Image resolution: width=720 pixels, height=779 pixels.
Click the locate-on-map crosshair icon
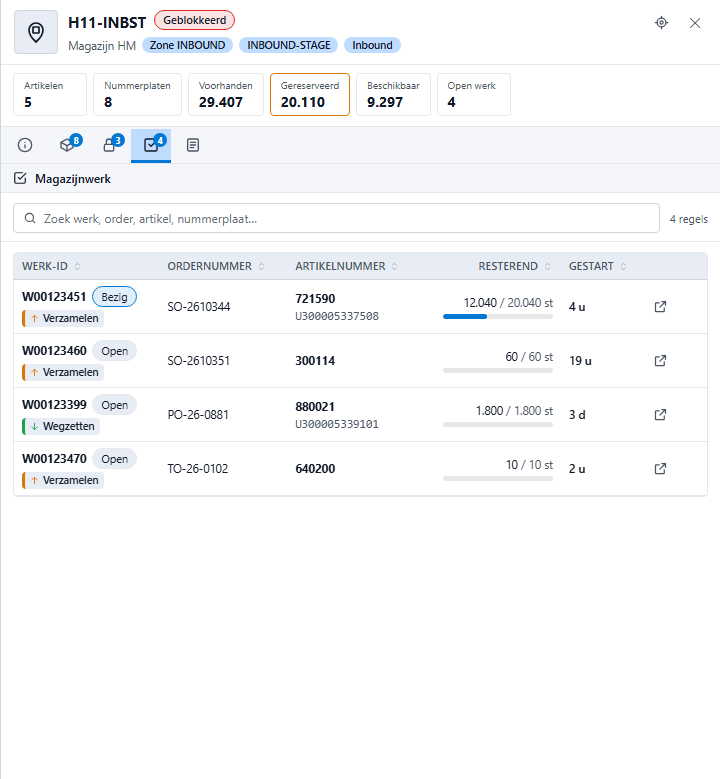[x=661, y=23]
